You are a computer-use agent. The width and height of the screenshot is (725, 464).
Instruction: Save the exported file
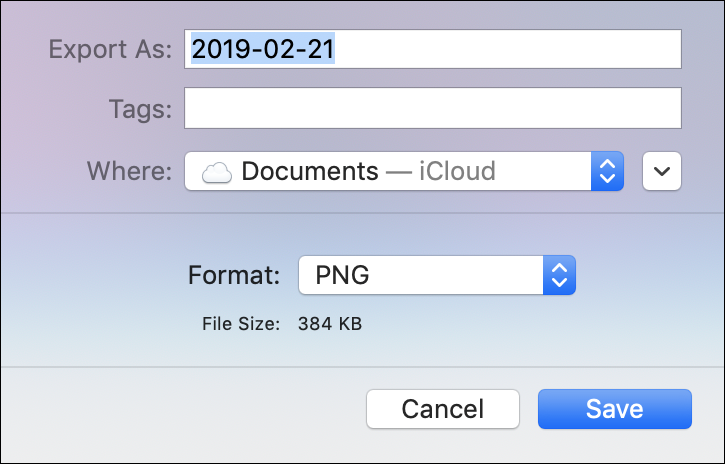pos(614,409)
